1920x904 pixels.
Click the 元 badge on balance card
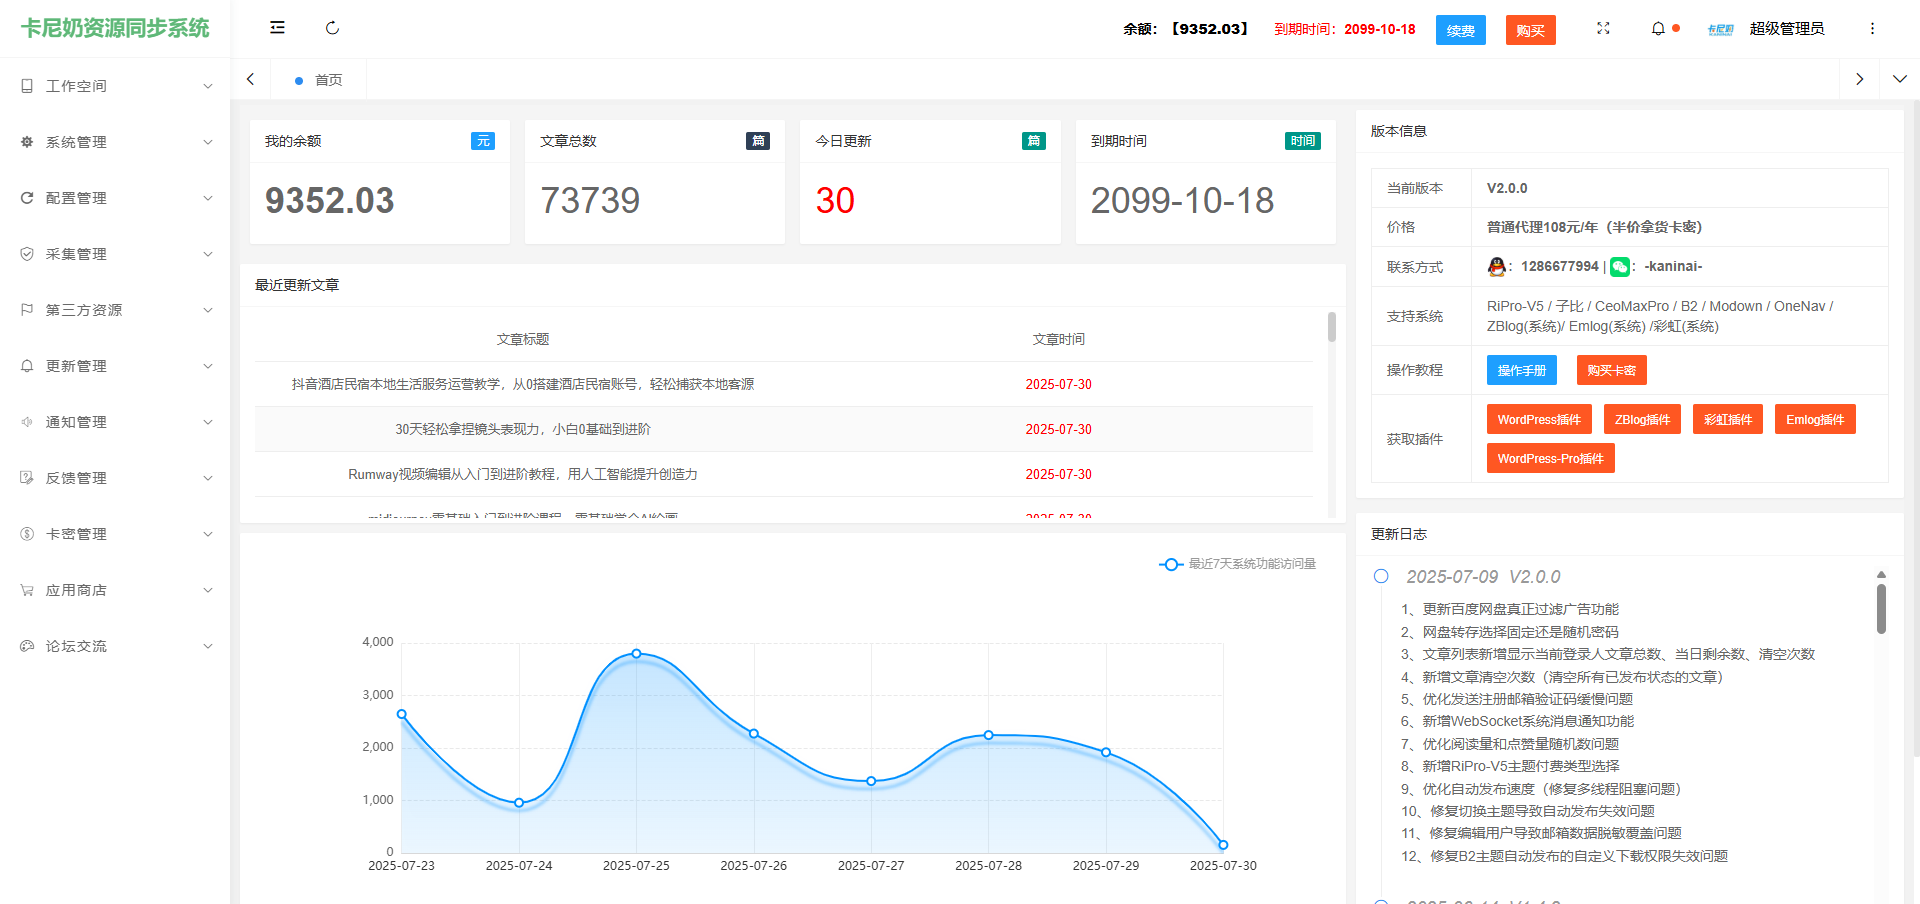(x=483, y=141)
